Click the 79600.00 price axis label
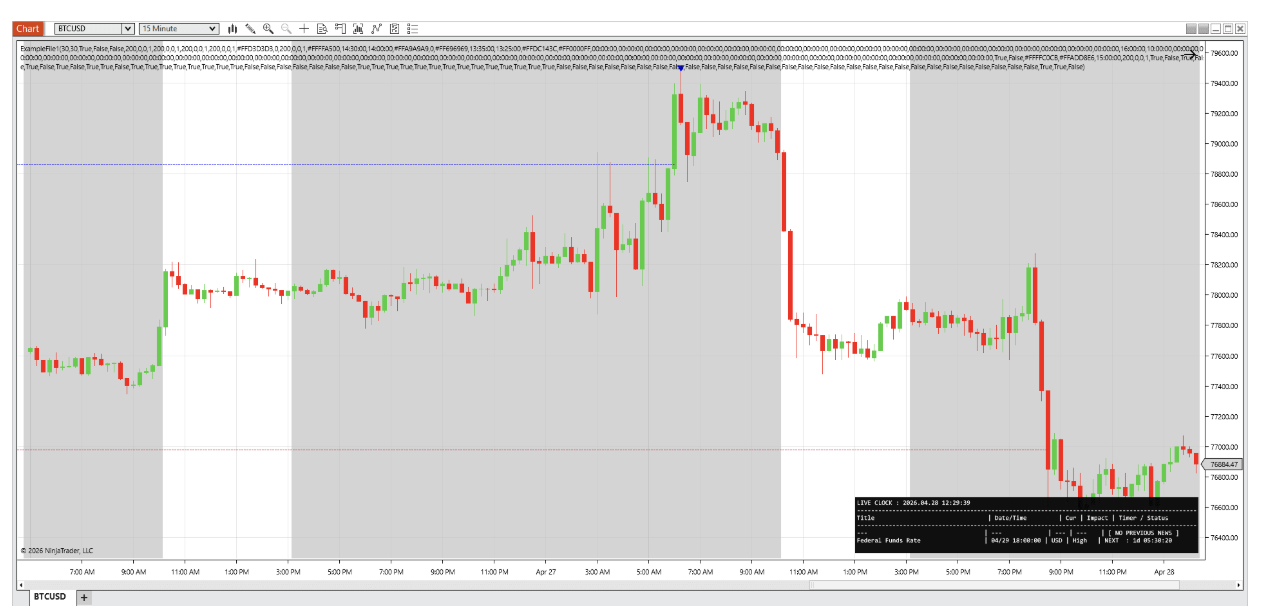Screen dimensions: 1262x612 (x=1224, y=53)
